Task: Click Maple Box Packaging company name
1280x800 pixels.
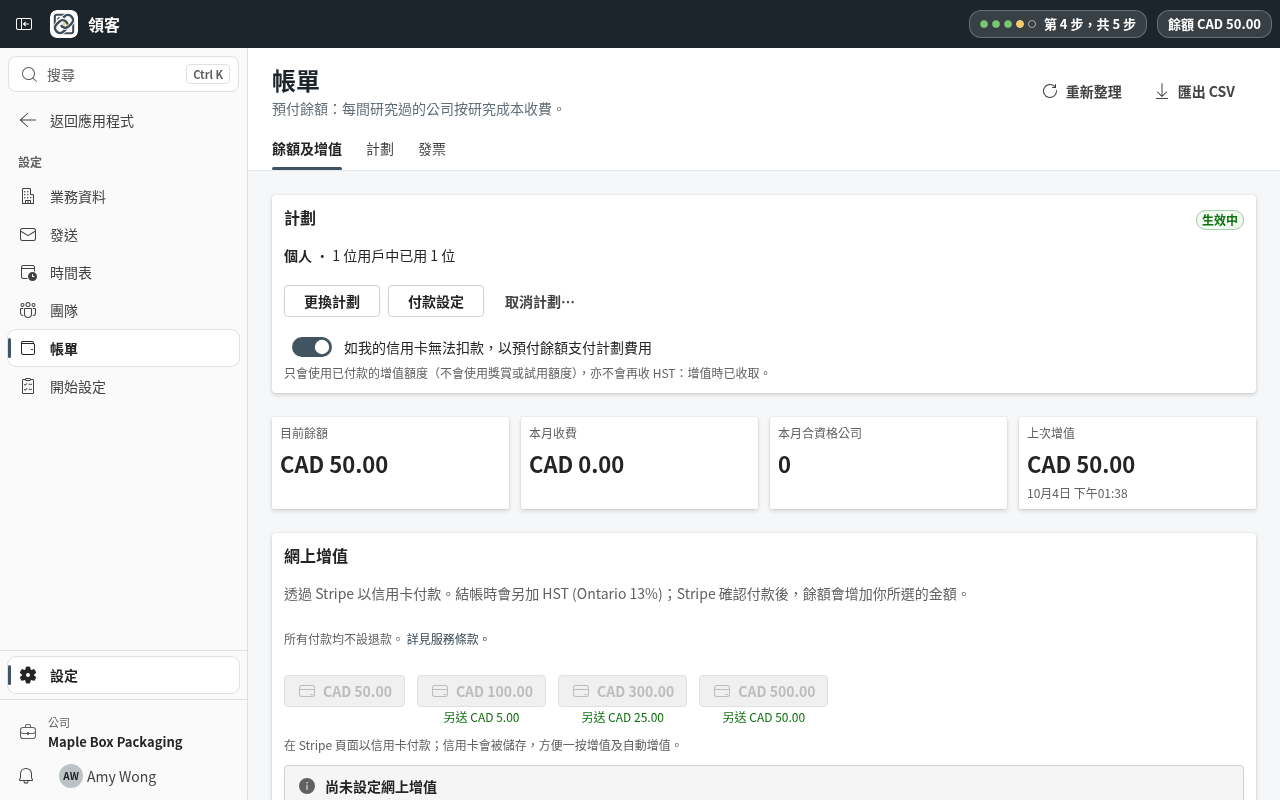Action: (x=115, y=742)
